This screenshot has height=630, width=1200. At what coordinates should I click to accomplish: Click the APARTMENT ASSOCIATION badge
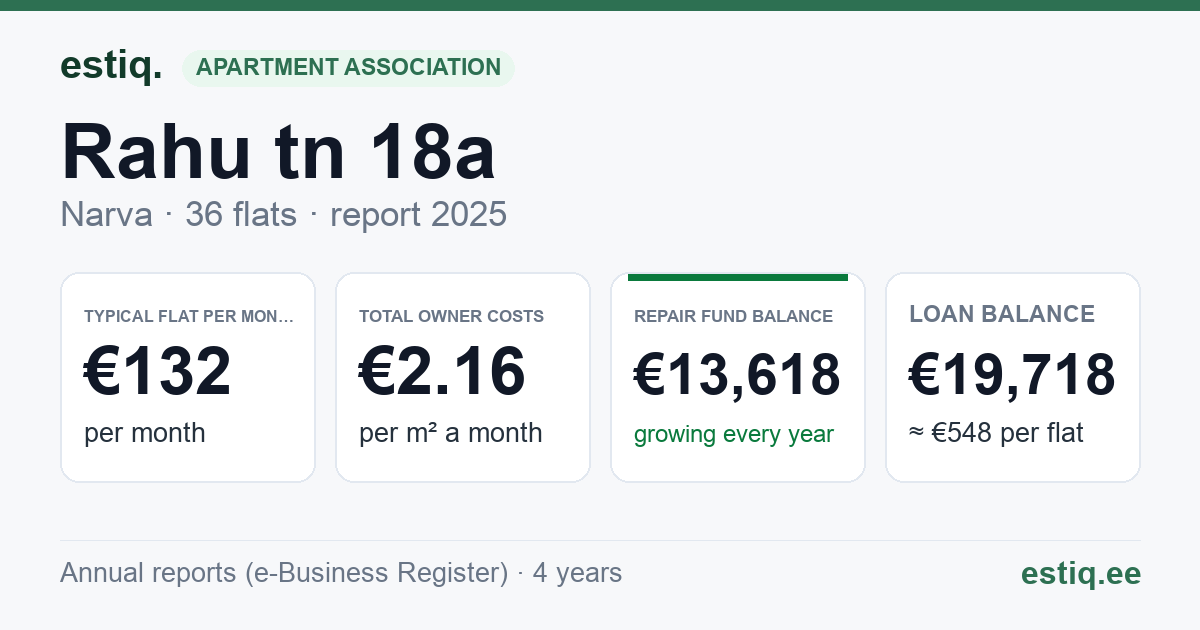[348, 68]
